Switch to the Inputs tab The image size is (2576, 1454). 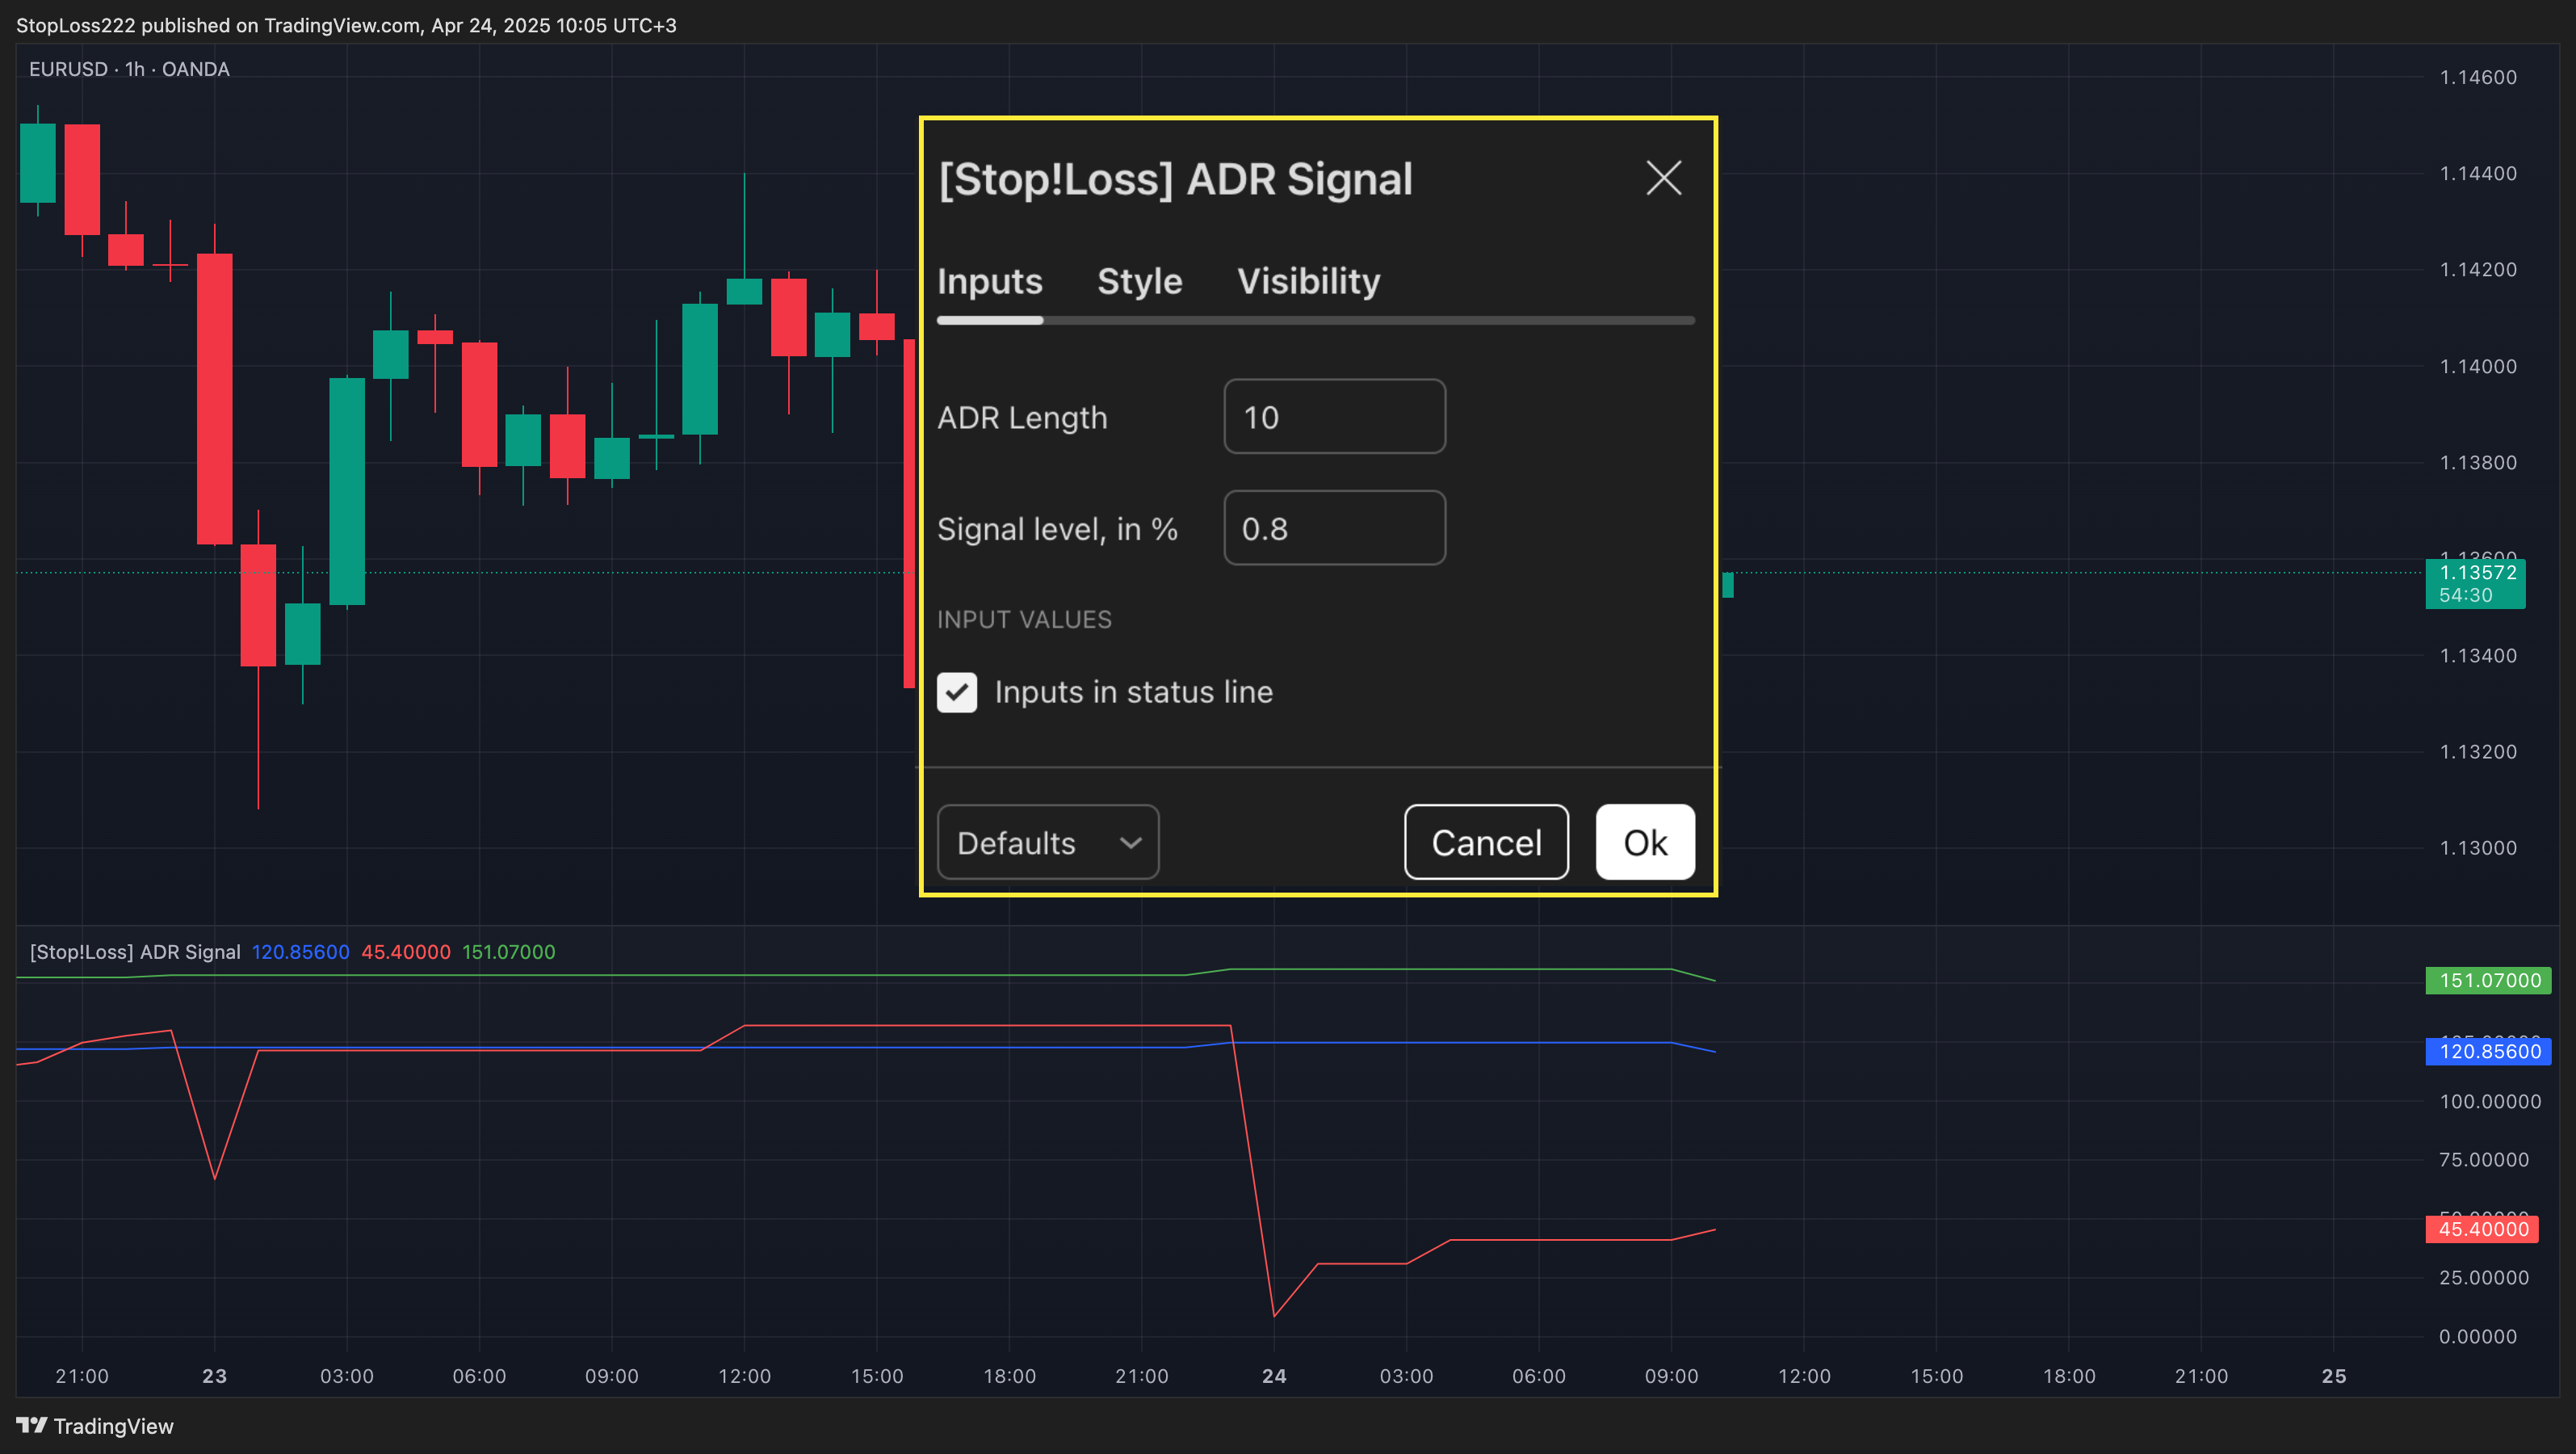click(x=990, y=281)
